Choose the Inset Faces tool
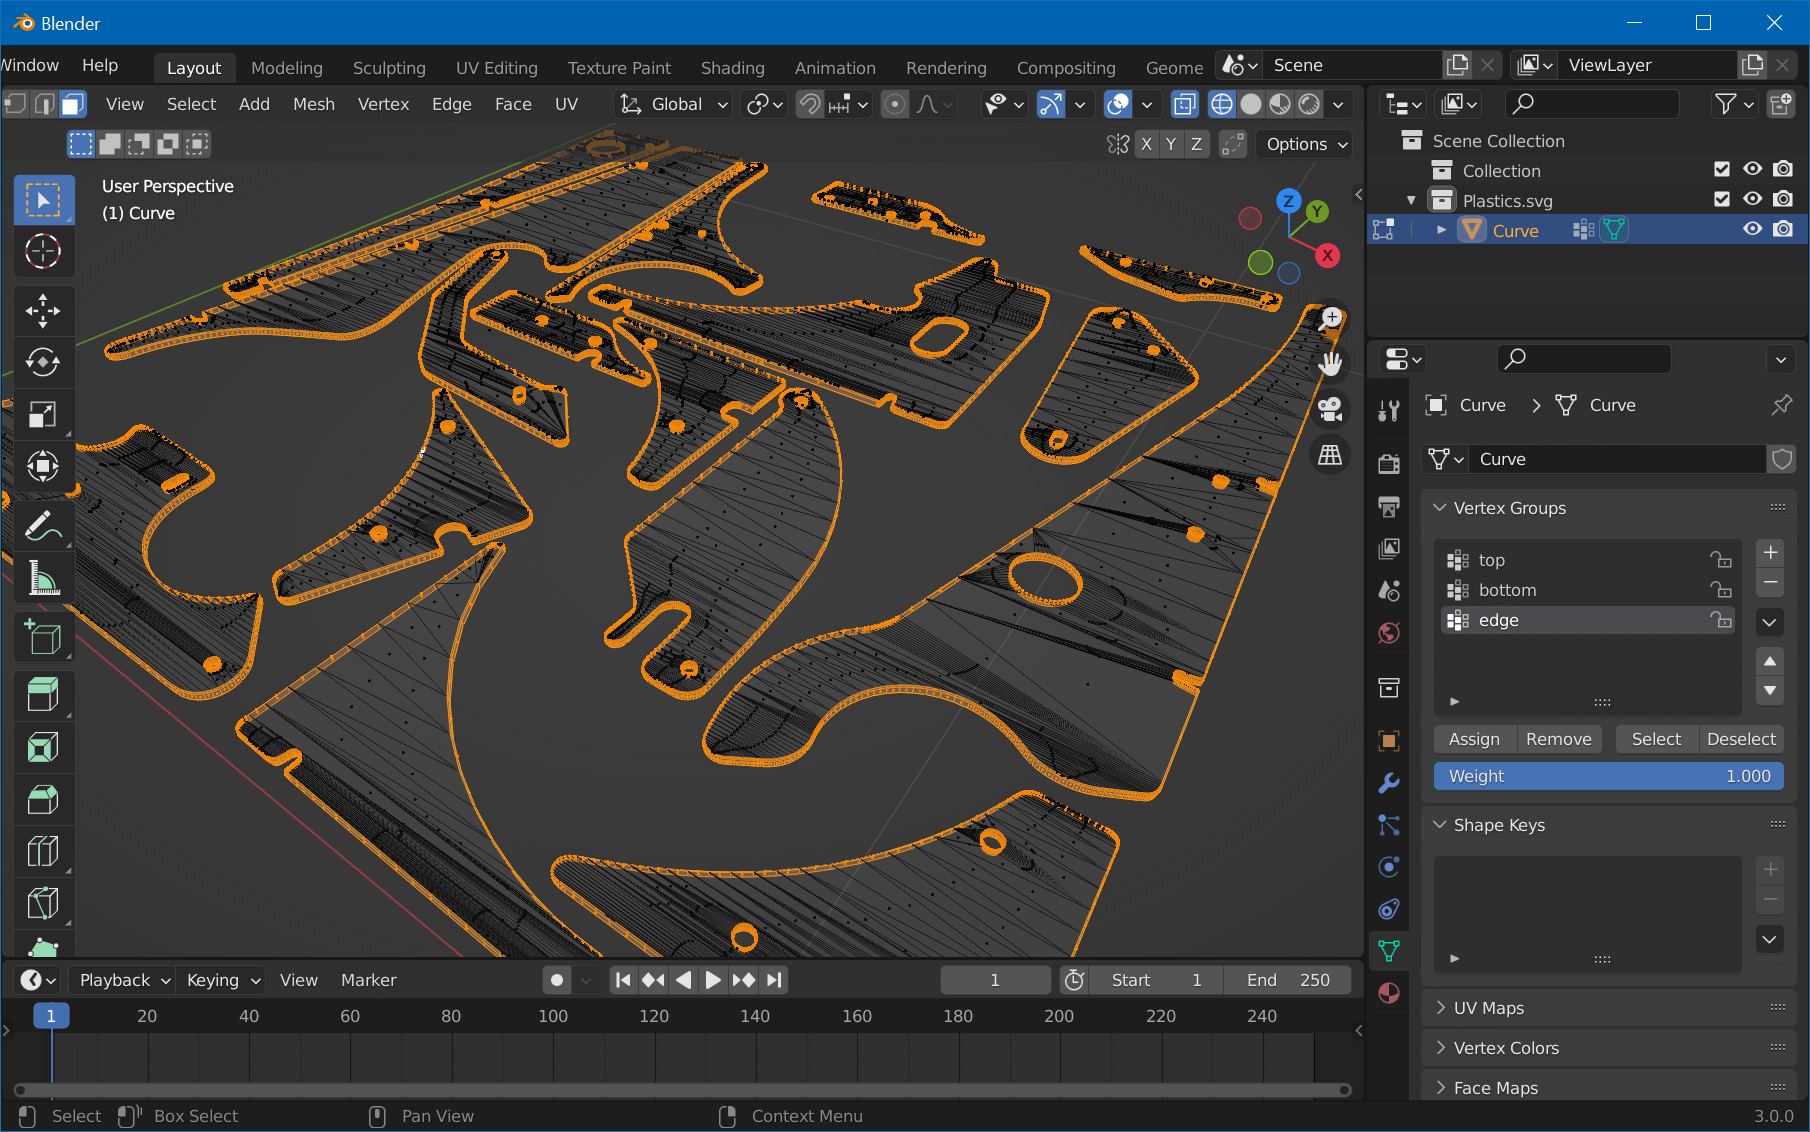 43,747
